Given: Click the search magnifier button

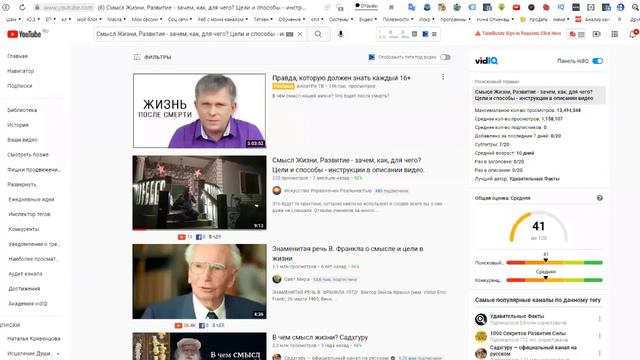Looking at the screenshot, I should tap(318, 34).
